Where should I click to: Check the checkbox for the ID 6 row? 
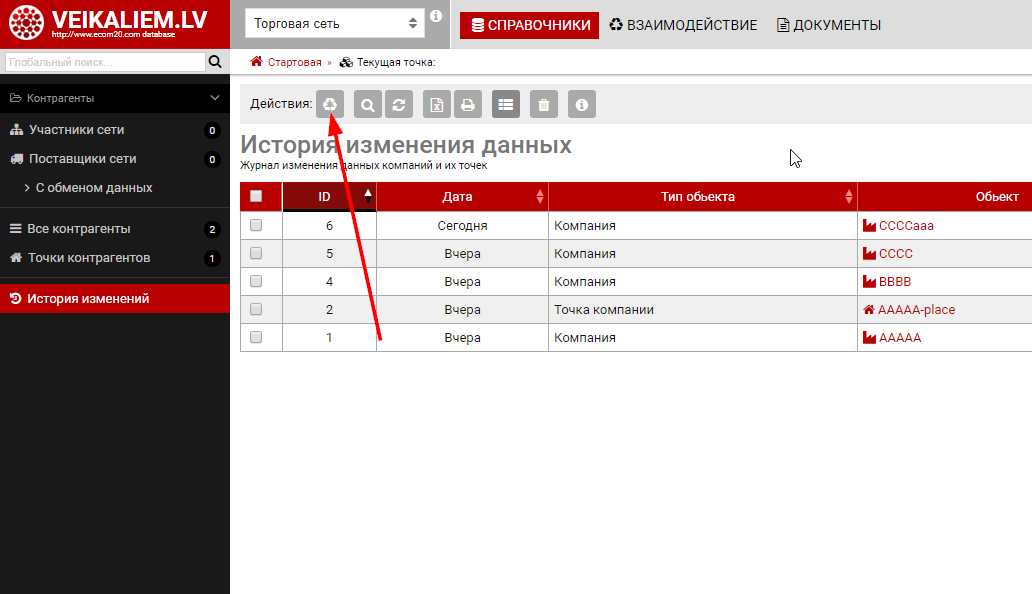pyautogui.click(x=256, y=226)
